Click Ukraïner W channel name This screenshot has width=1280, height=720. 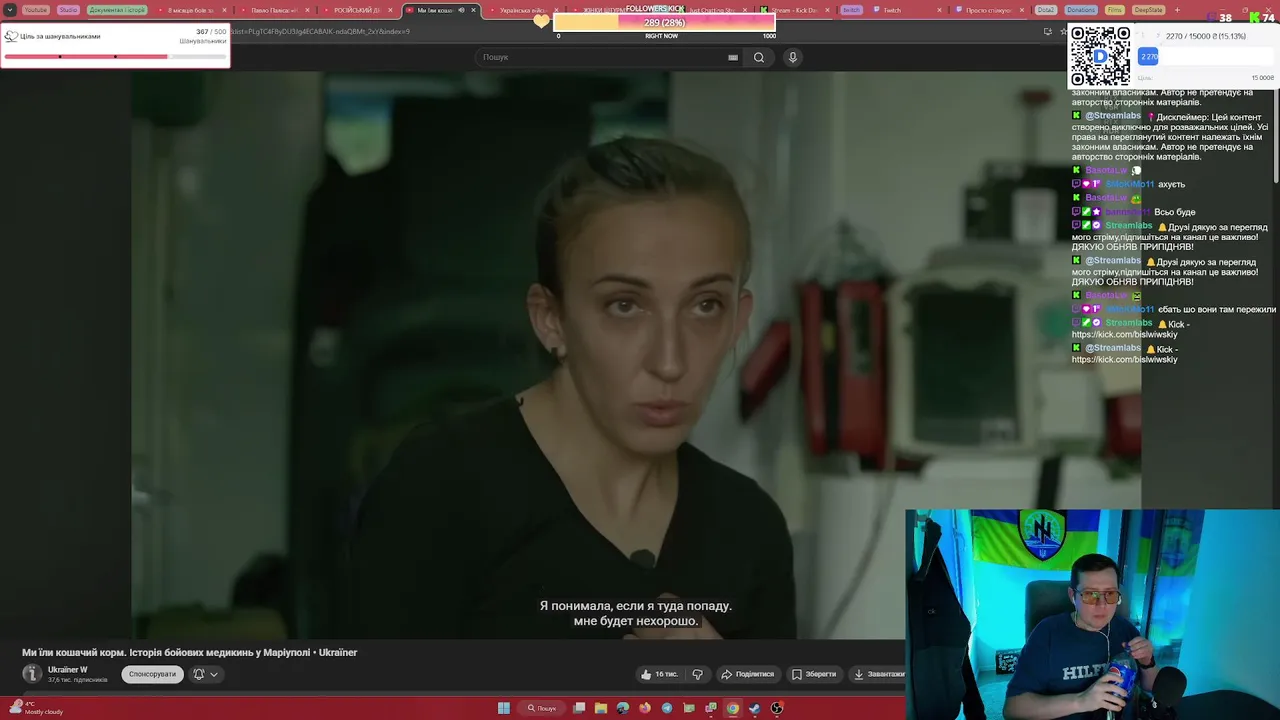pos(68,670)
